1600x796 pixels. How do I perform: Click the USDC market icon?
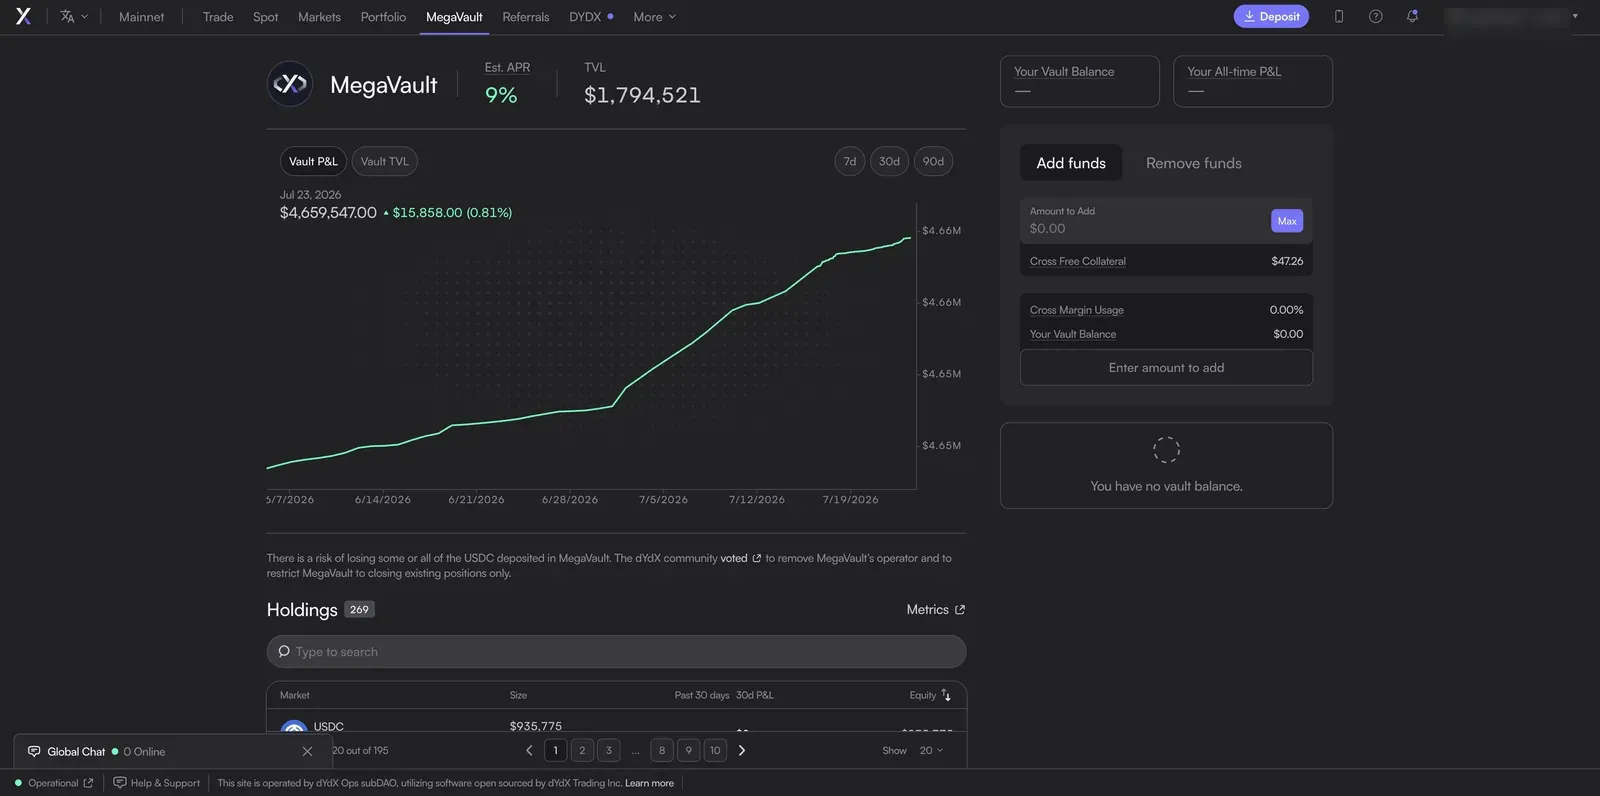tap(294, 728)
